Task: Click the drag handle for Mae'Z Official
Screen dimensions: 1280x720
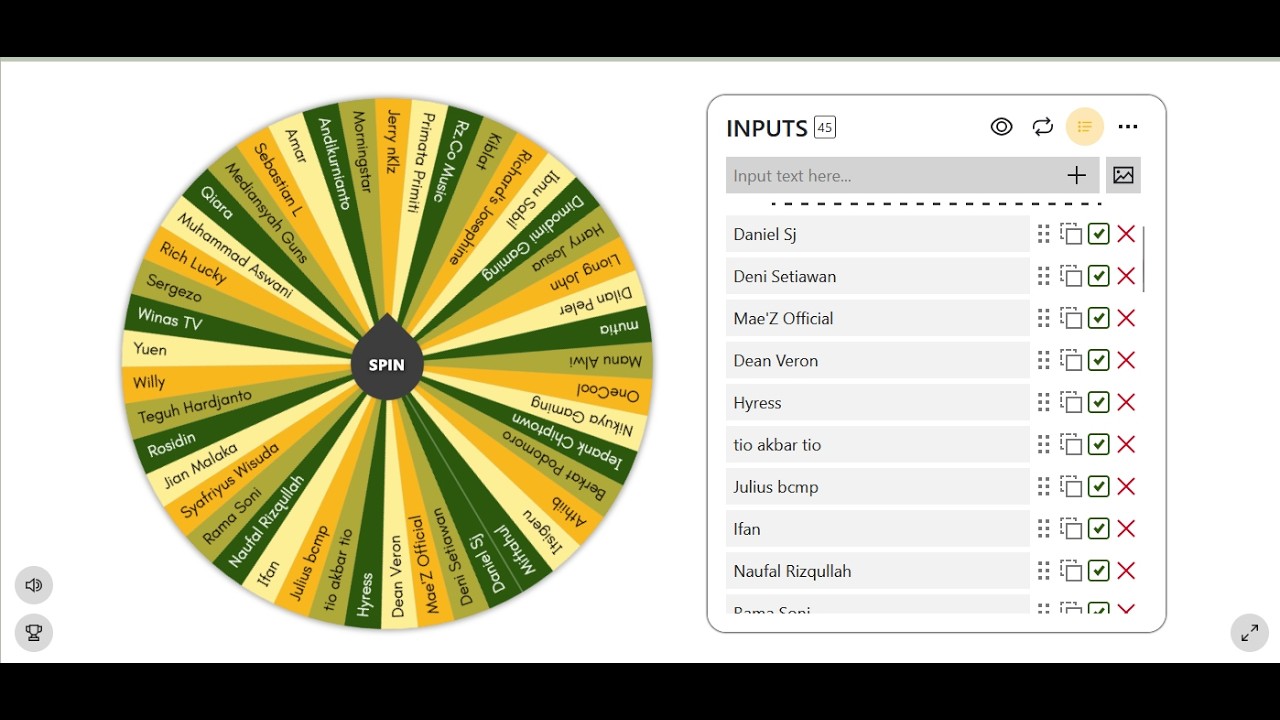Action: pos(1044,318)
